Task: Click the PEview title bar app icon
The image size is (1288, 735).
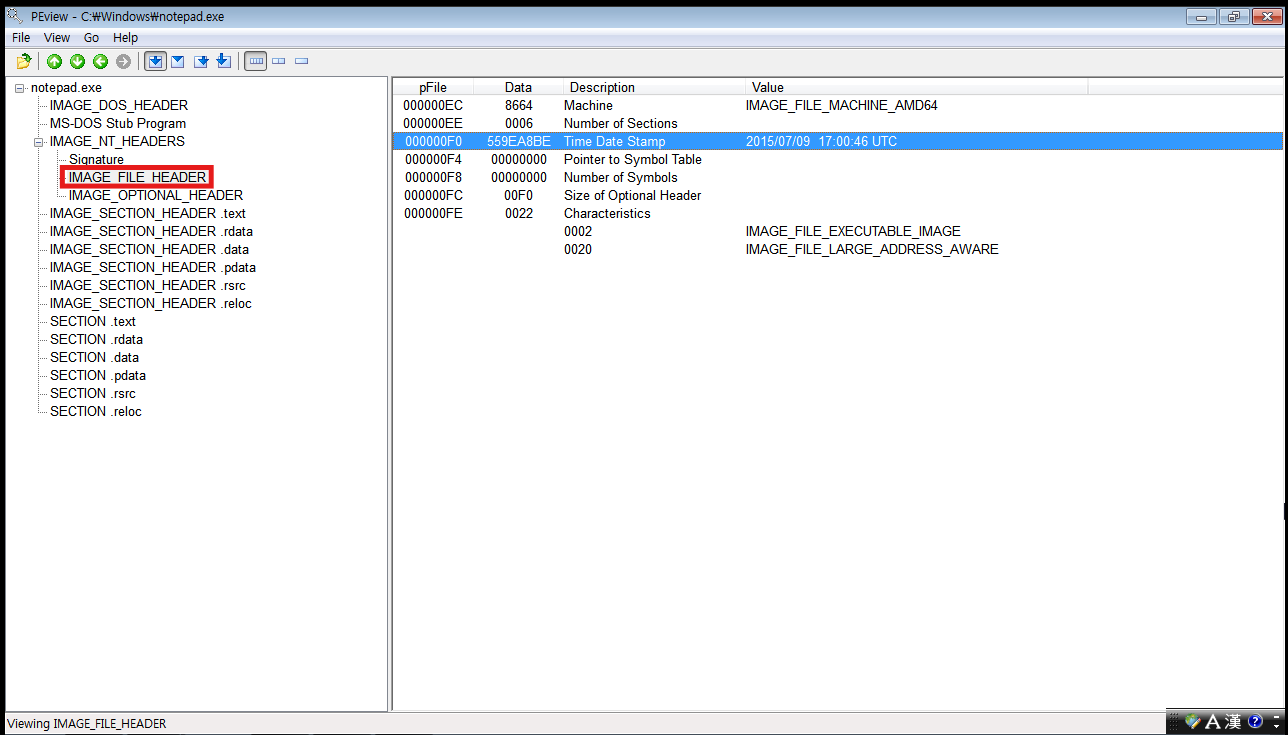Action: 15,15
